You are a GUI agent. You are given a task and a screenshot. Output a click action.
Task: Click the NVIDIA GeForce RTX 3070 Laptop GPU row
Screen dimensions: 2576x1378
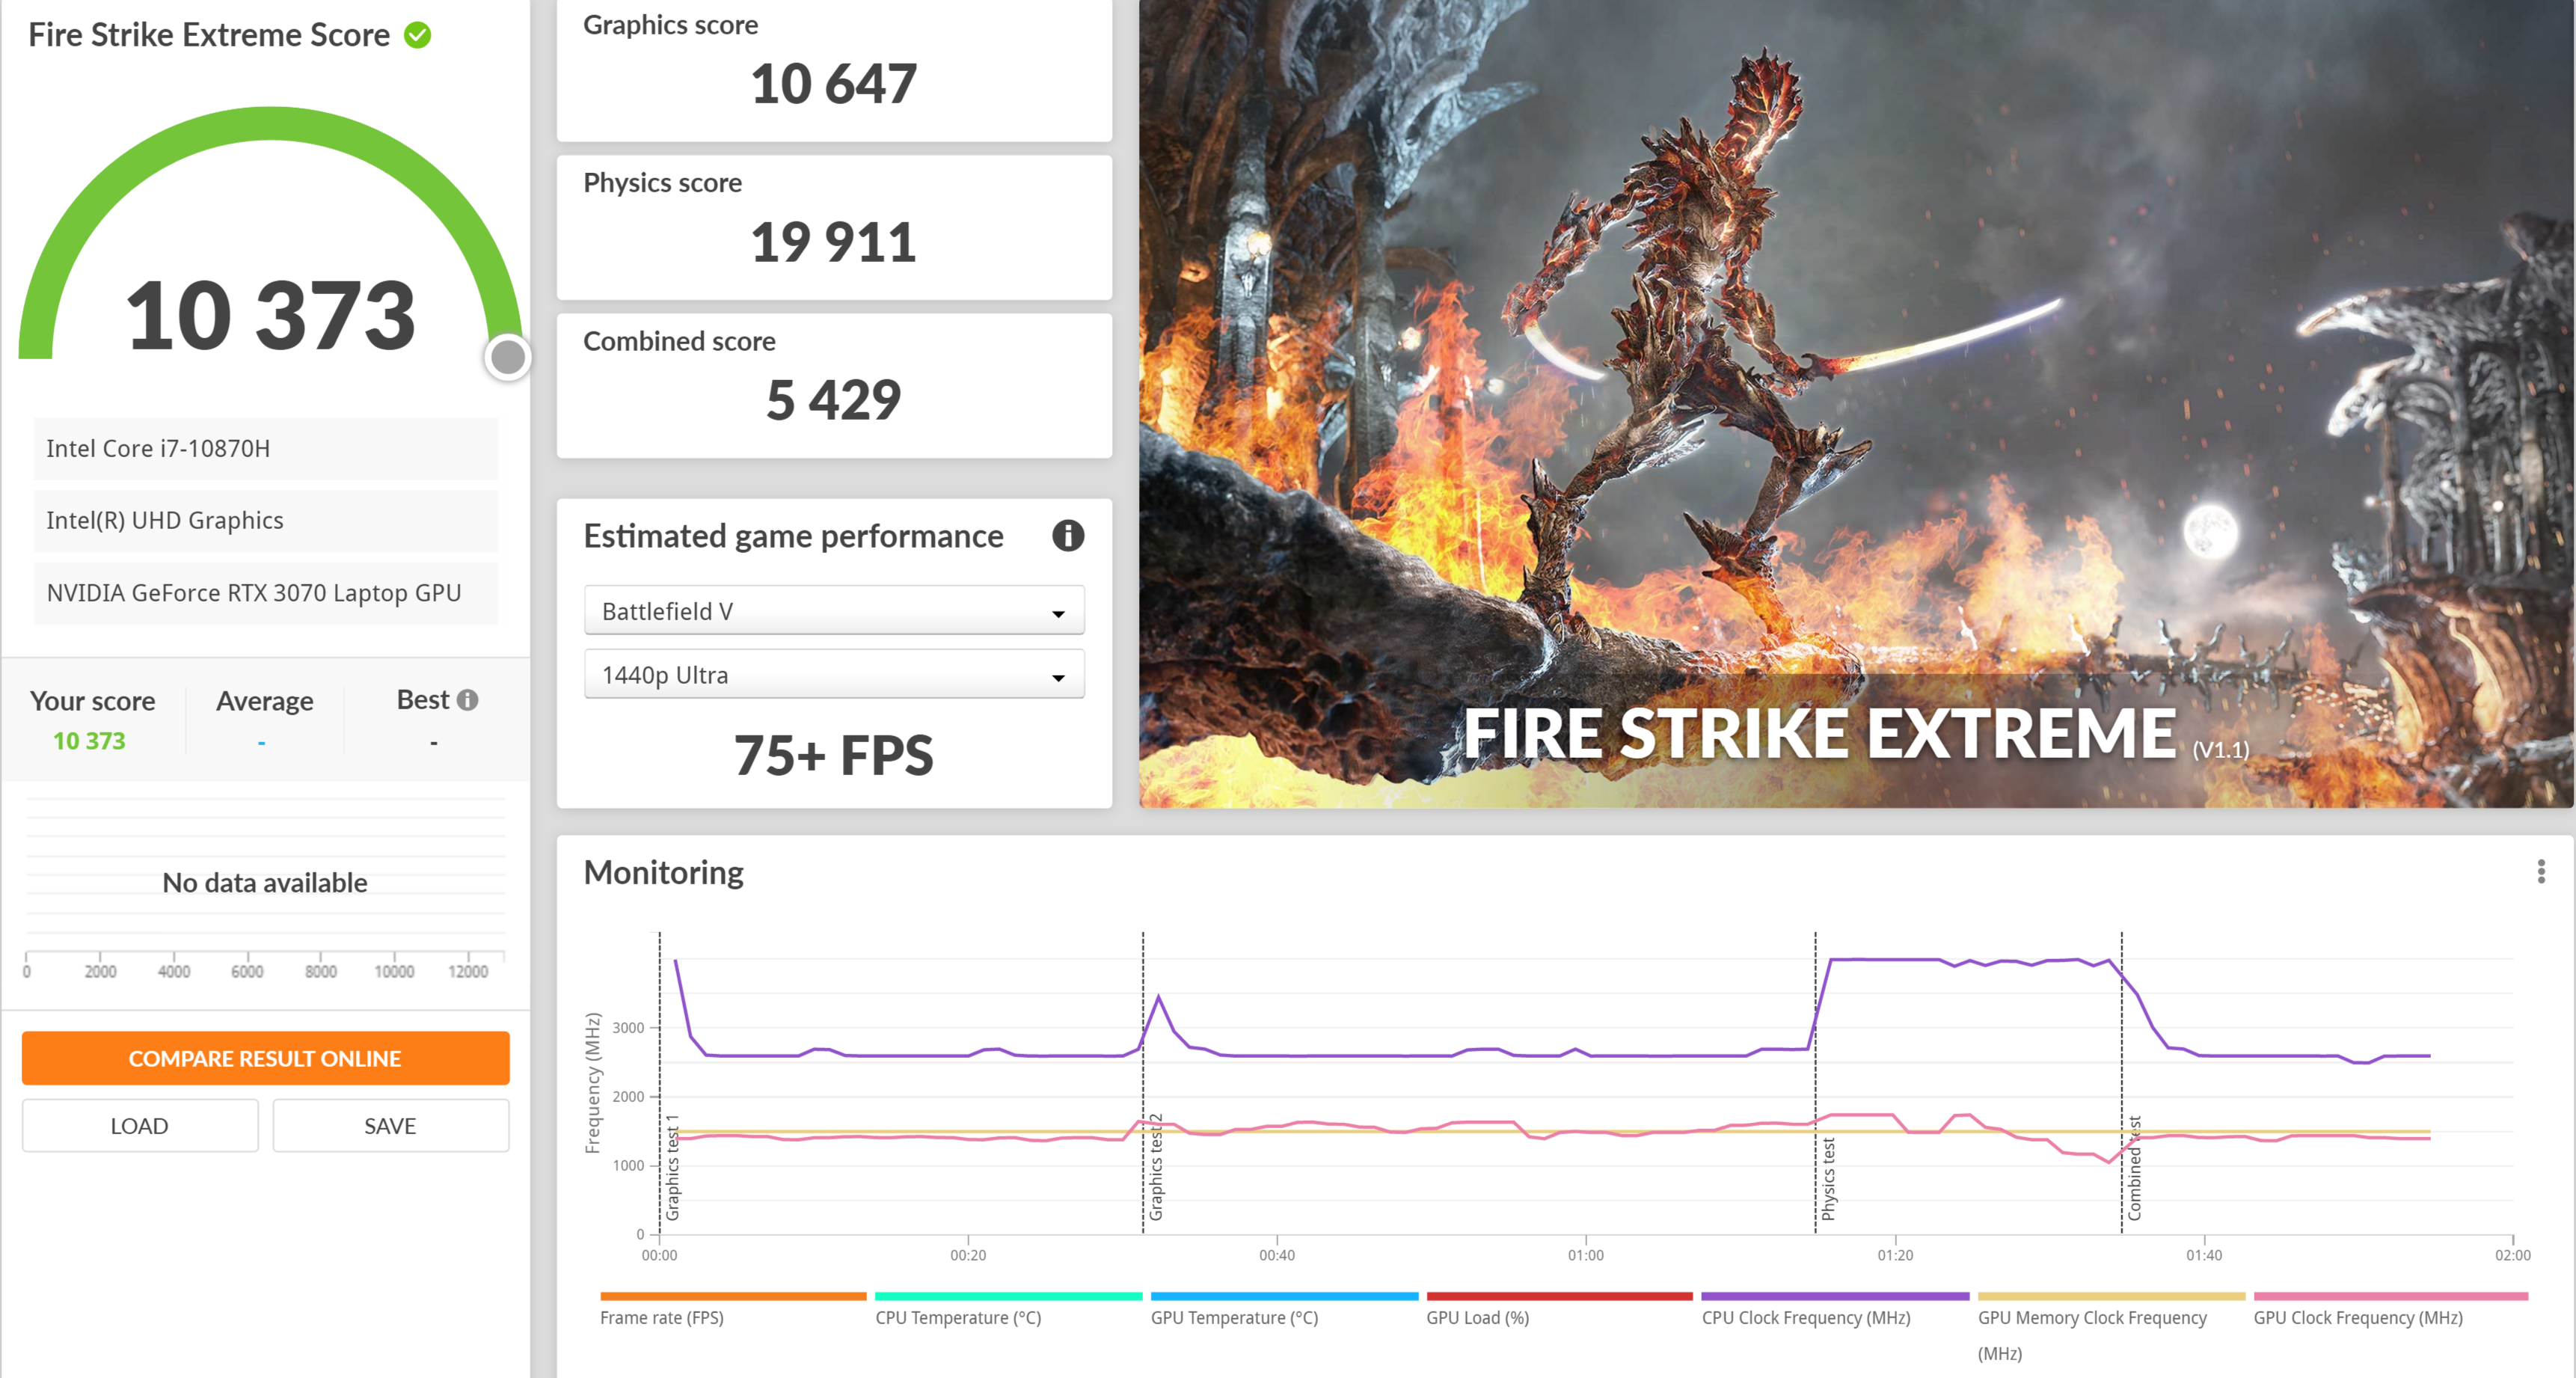266,593
